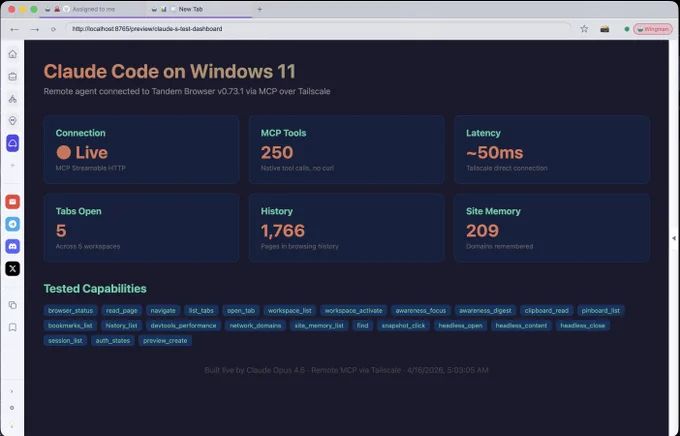Image resolution: width=680 pixels, height=436 pixels.
Task: Click the 'headless_open' capability tag
Action: (x=460, y=325)
